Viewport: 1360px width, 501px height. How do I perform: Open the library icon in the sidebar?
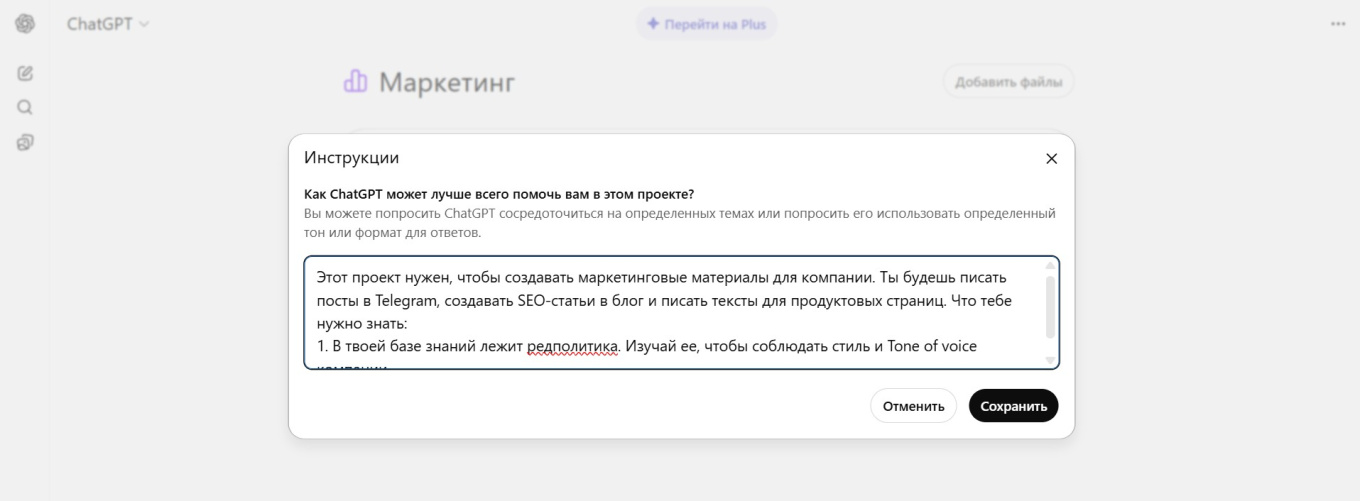pyautogui.click(x=25, y=142)
